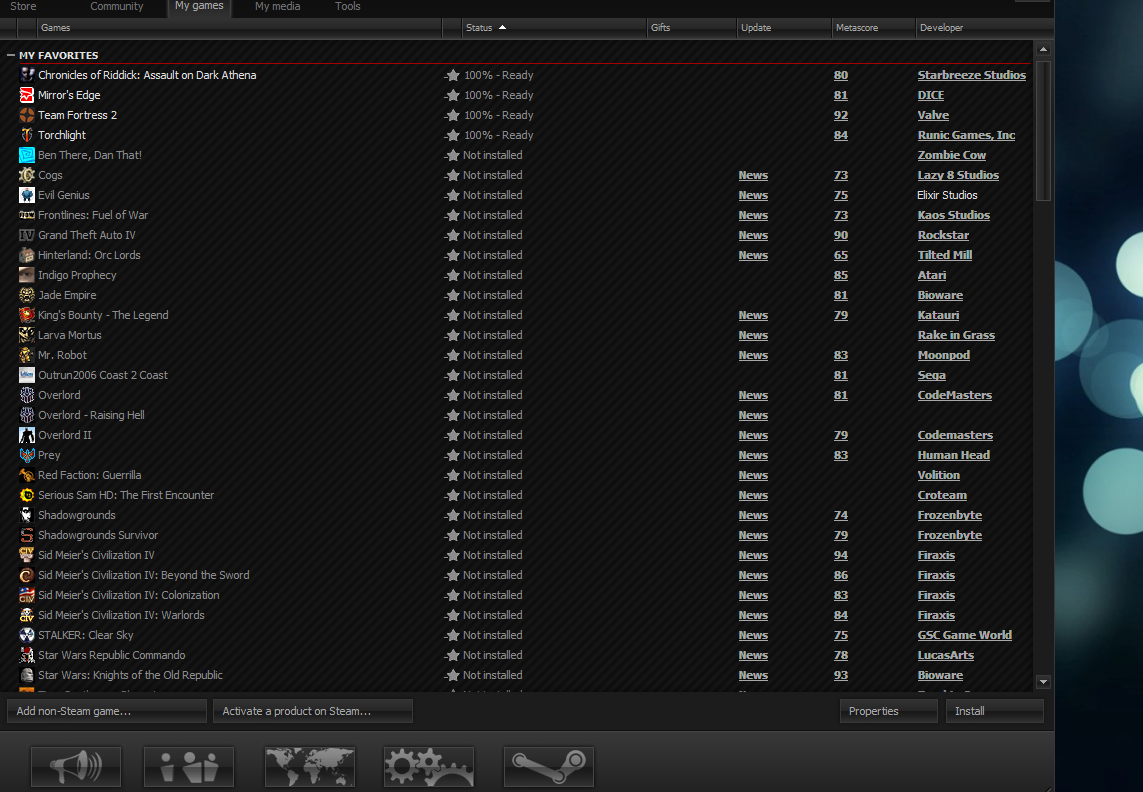Click the Star Wars Republic Commando icon
Screen dimensions: 1143x792
click(27, 655)
